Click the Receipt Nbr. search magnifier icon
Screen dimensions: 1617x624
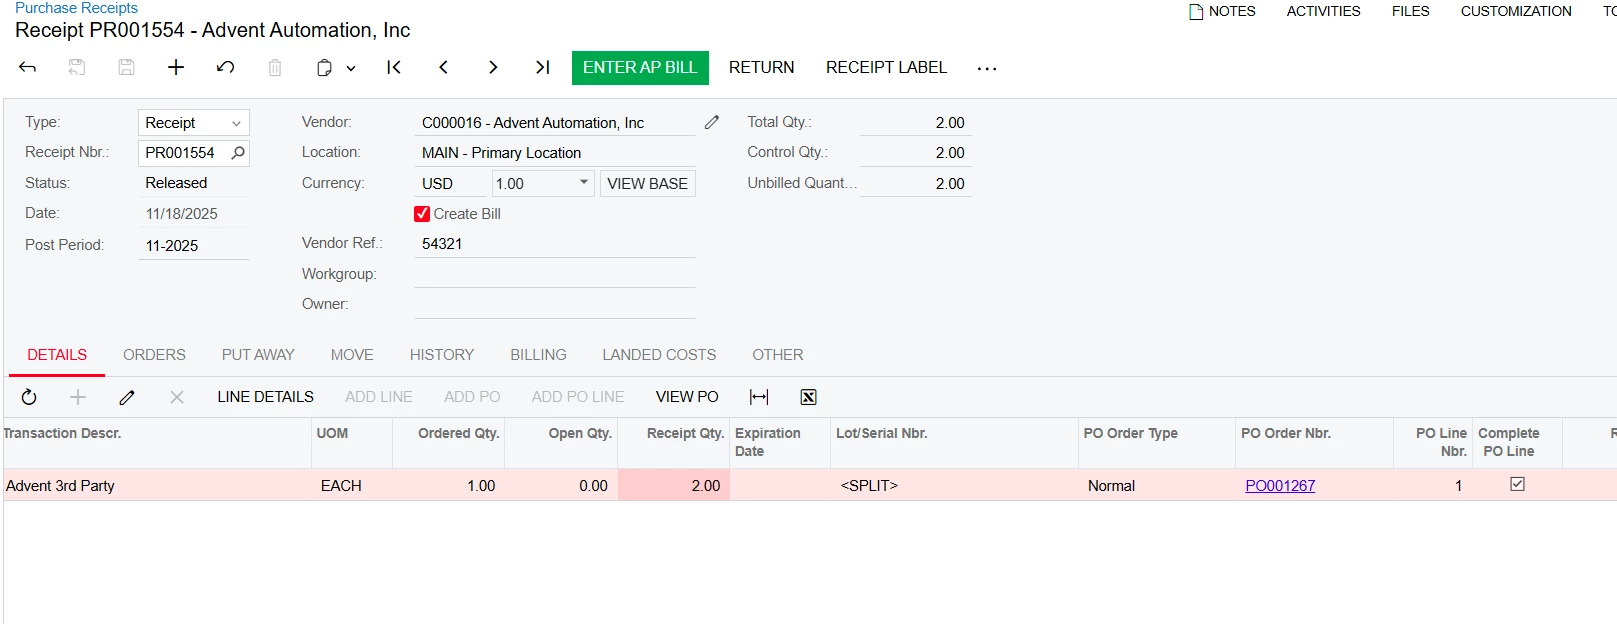238,153
